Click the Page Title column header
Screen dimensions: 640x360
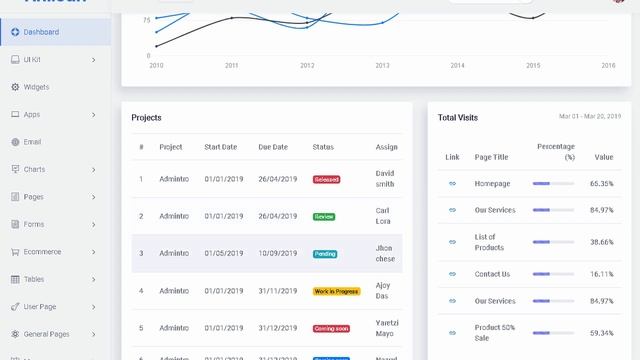pyautogui.click(x=491, y=157)
